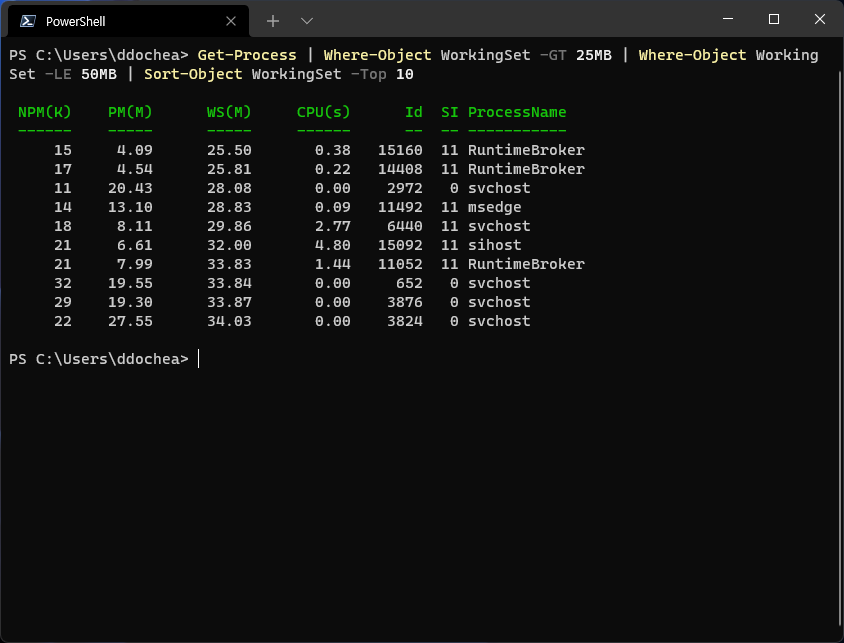Viewport: 844px width, 643px height.
Task: Click PM value 20.43
Action: [130, 188]
